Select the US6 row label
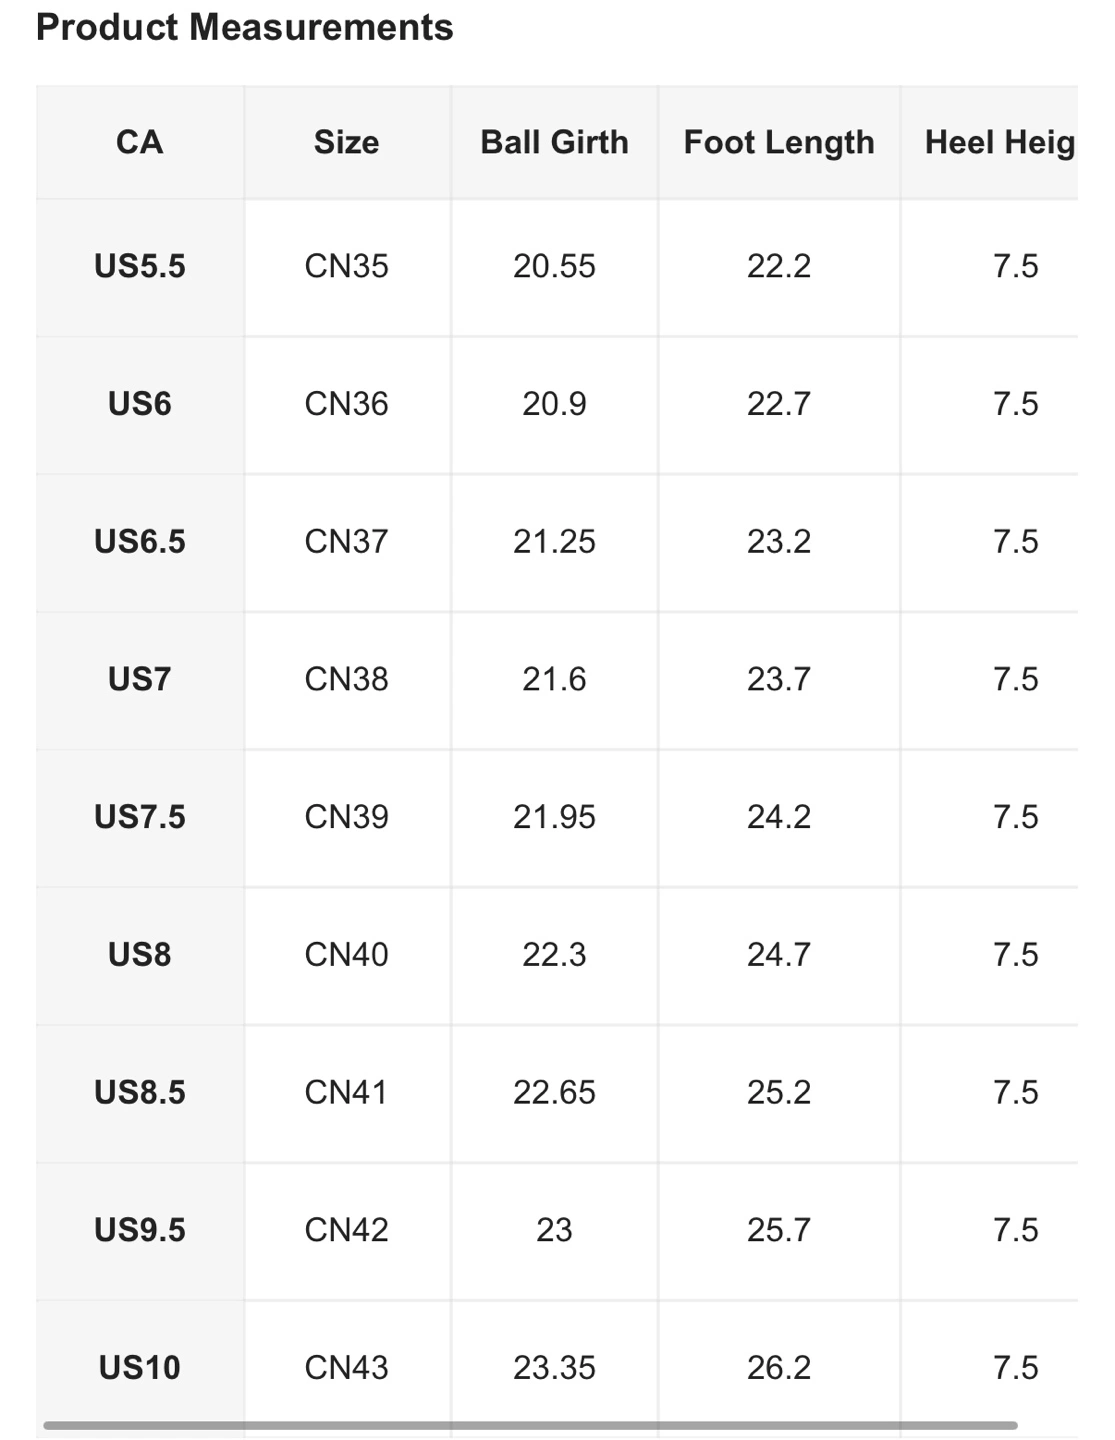 pos(140,404)
